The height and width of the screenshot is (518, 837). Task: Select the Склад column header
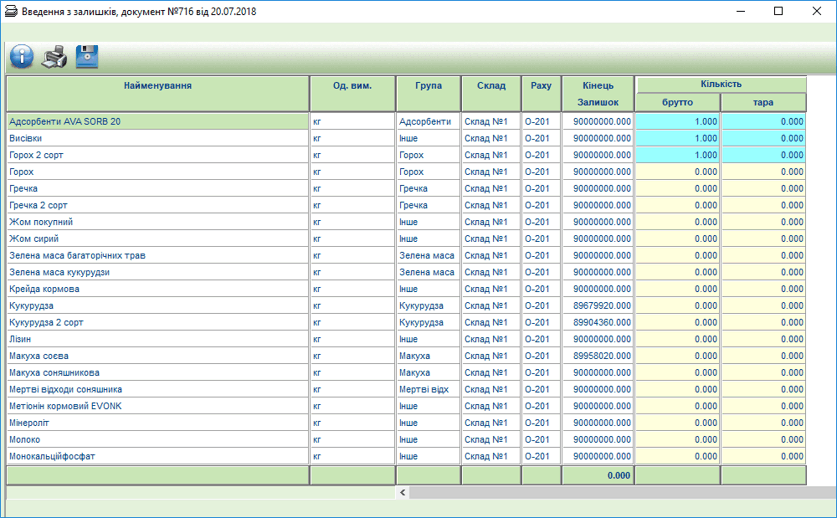coord(490,86)
